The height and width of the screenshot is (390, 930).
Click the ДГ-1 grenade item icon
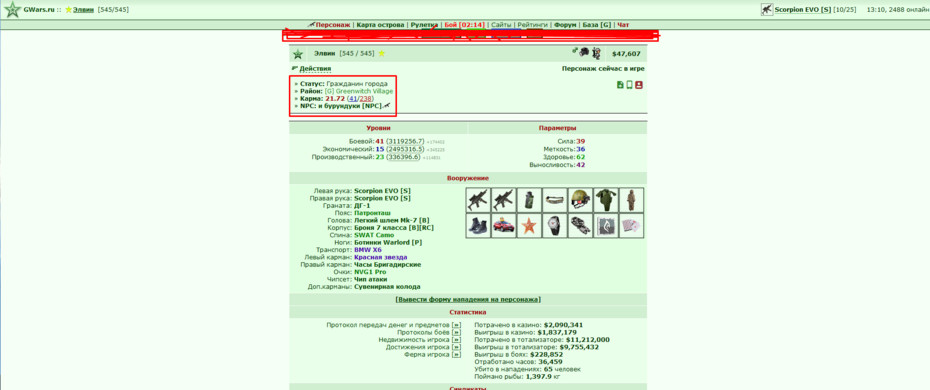coord(529,200)
